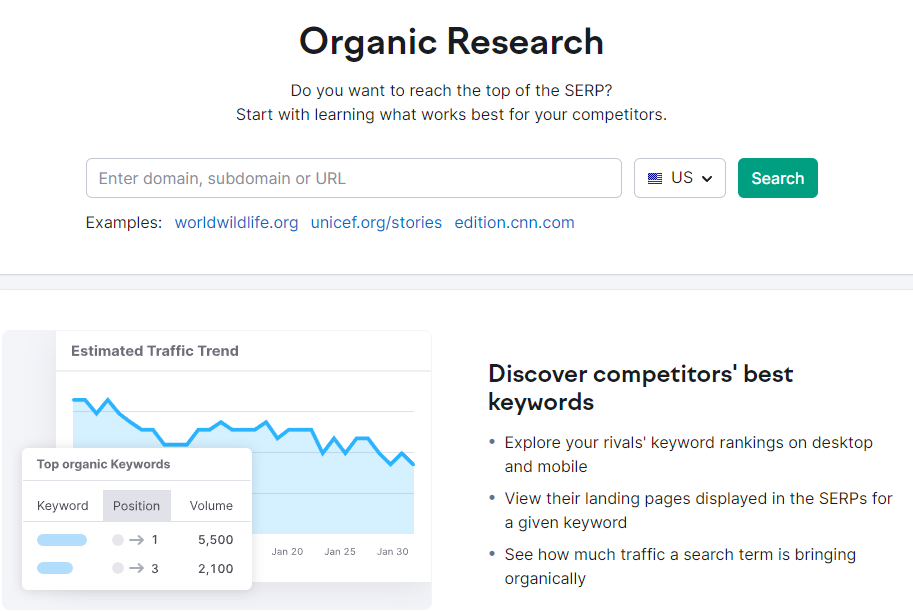Click the Estimated Traffic Trend chart title
The width and height of the screenshot is (913, 611).
point(155,351)
